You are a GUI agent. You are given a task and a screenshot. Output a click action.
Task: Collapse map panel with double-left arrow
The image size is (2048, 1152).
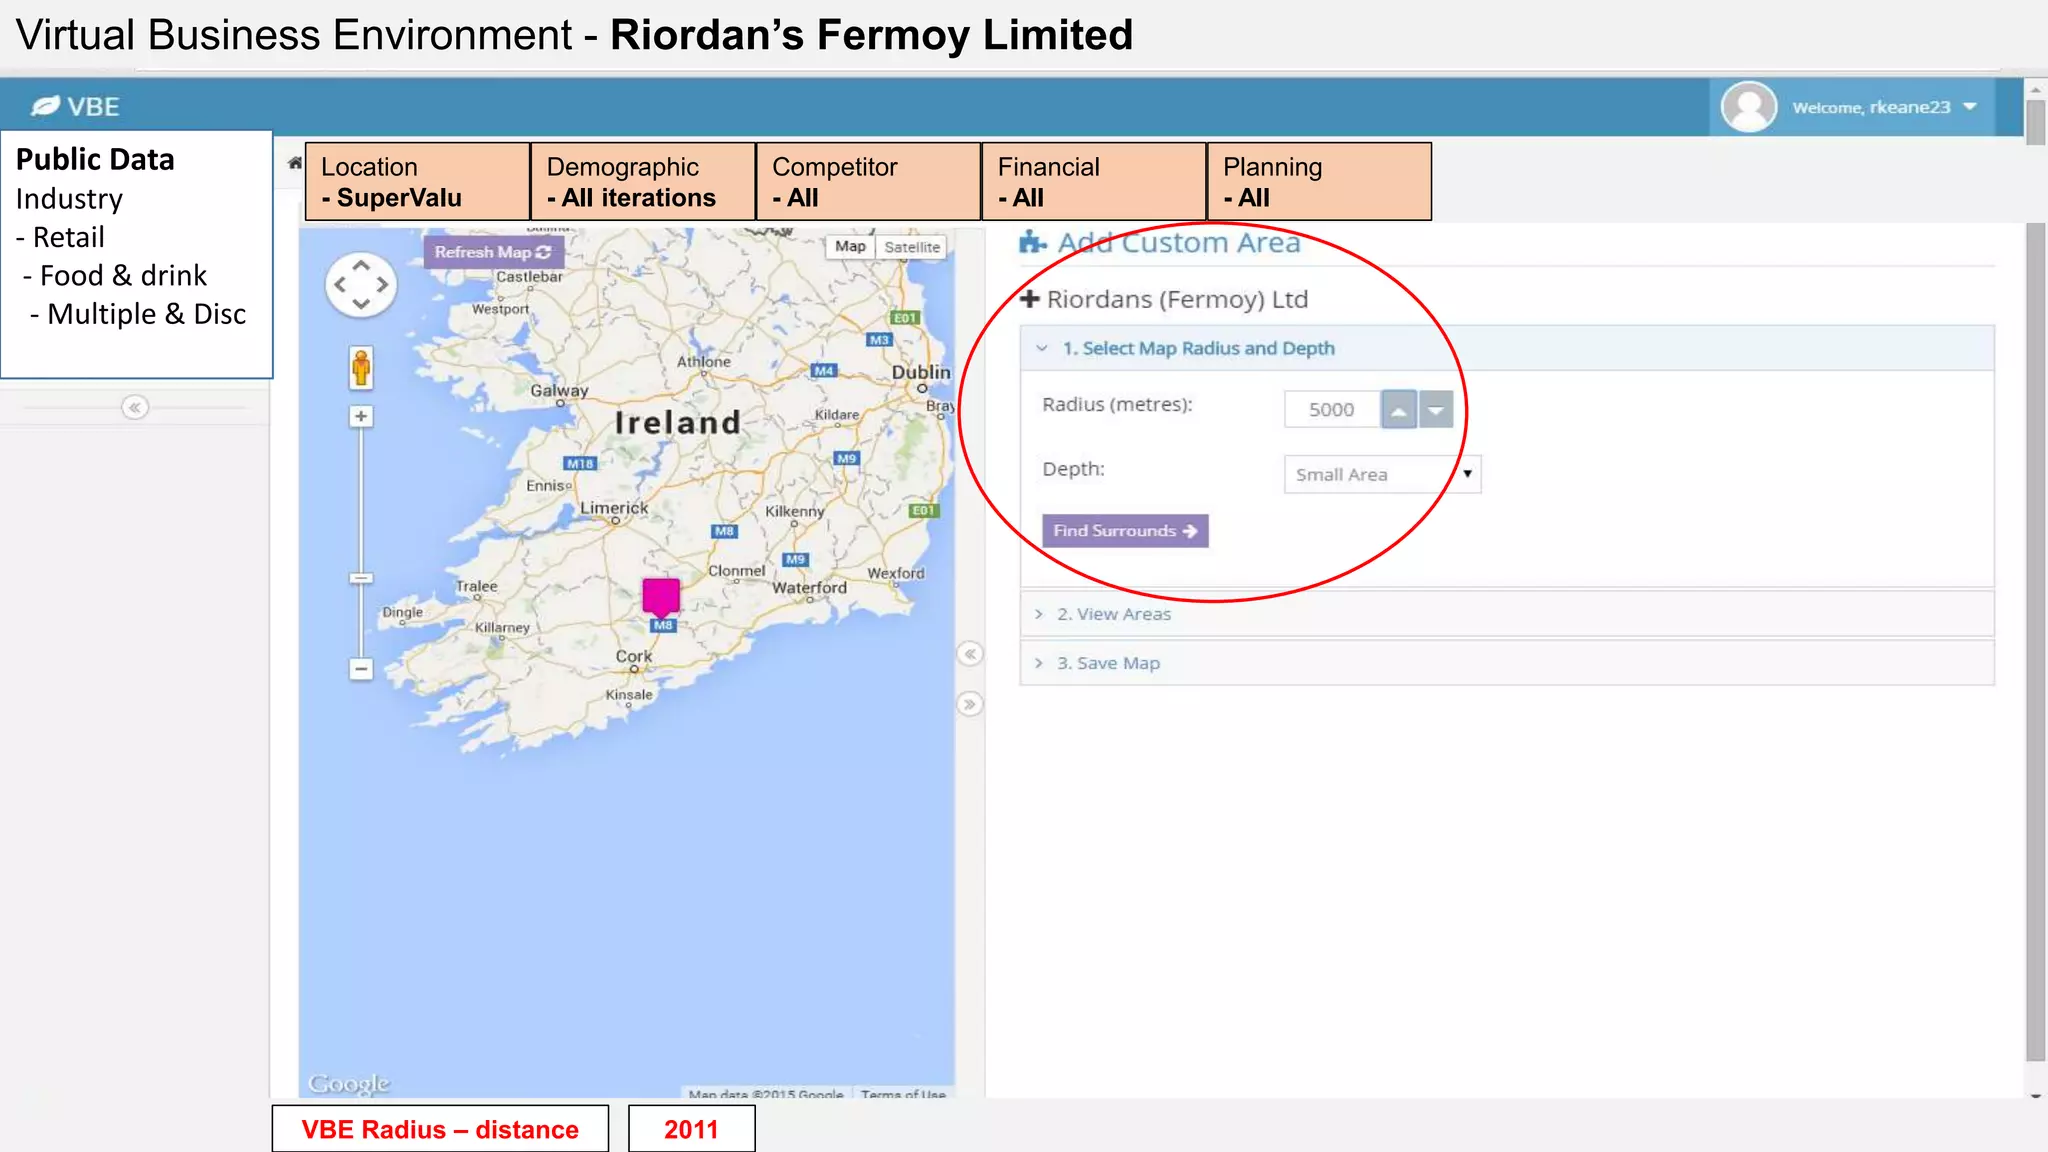click(969, 654)
